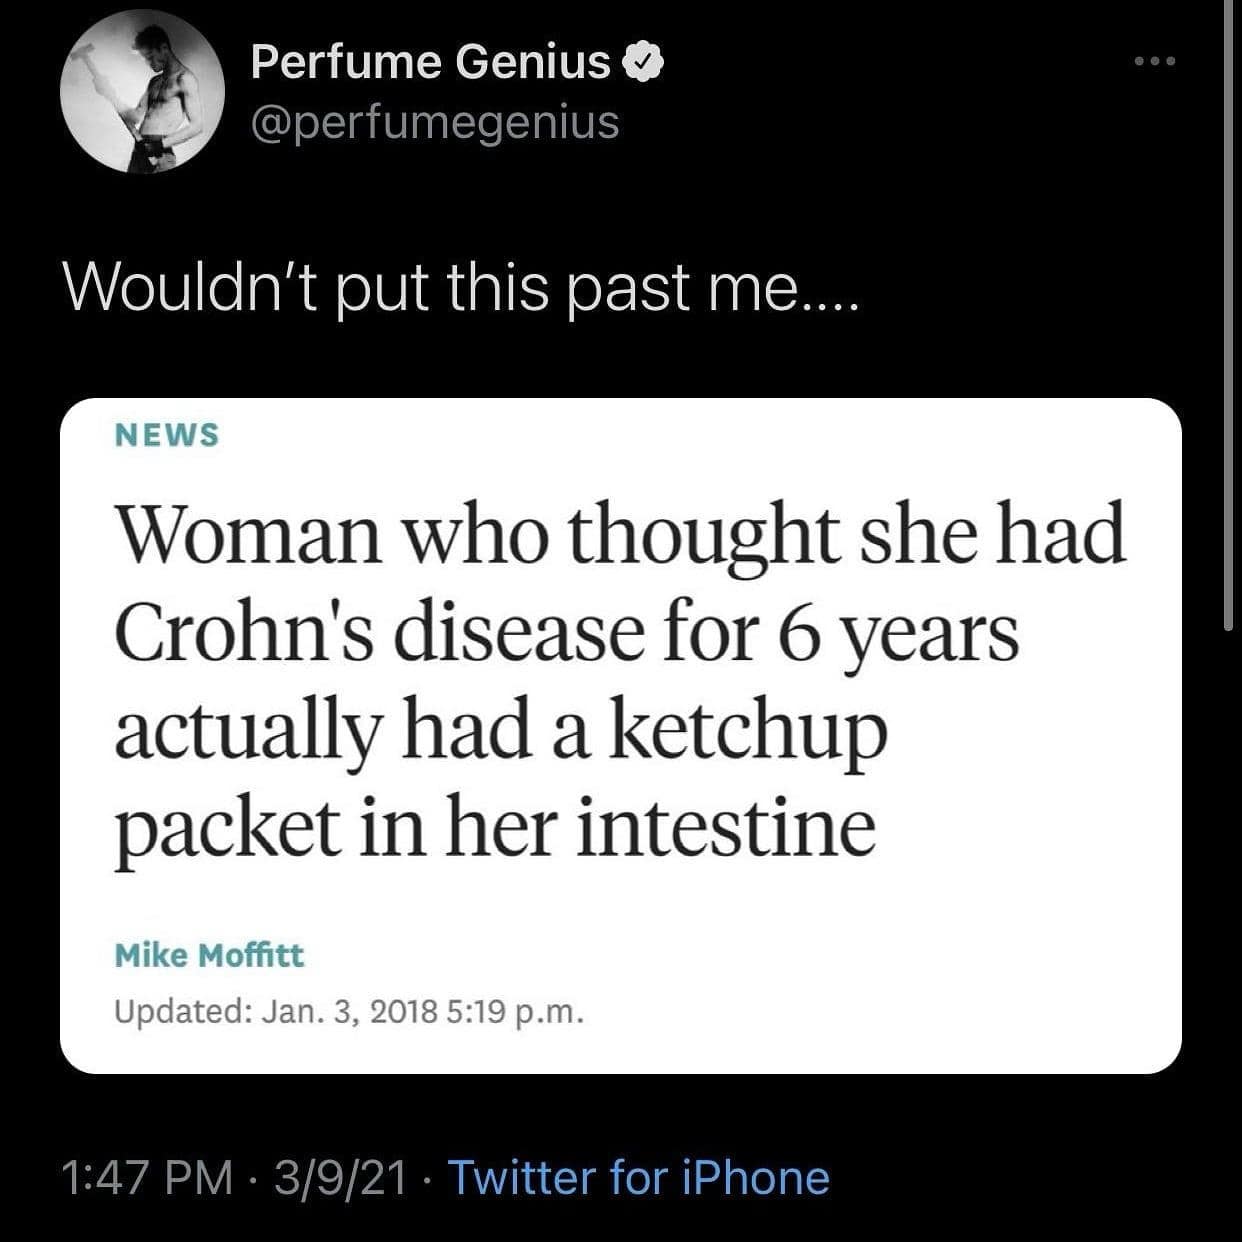Select the NEWS category label
1242x1242 pixels.
click(x=167, y=435)
